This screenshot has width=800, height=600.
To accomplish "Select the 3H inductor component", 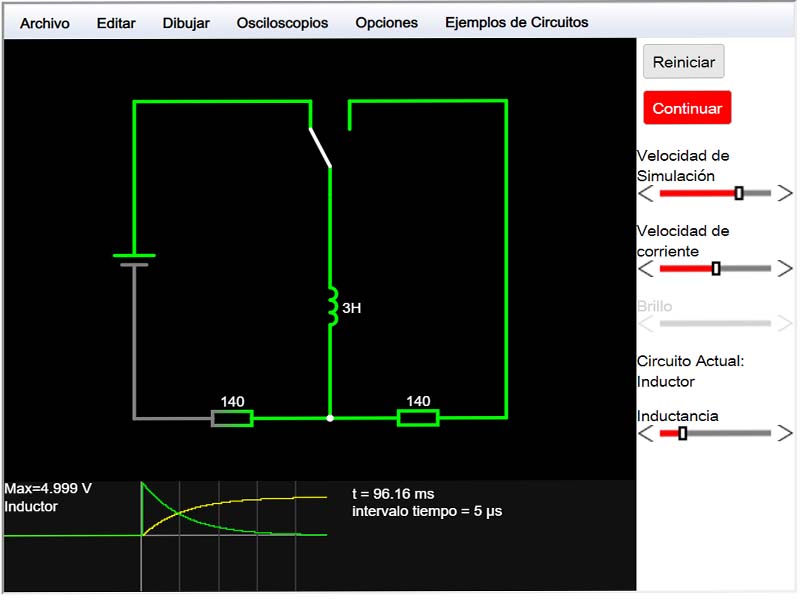I will point(332,307).
